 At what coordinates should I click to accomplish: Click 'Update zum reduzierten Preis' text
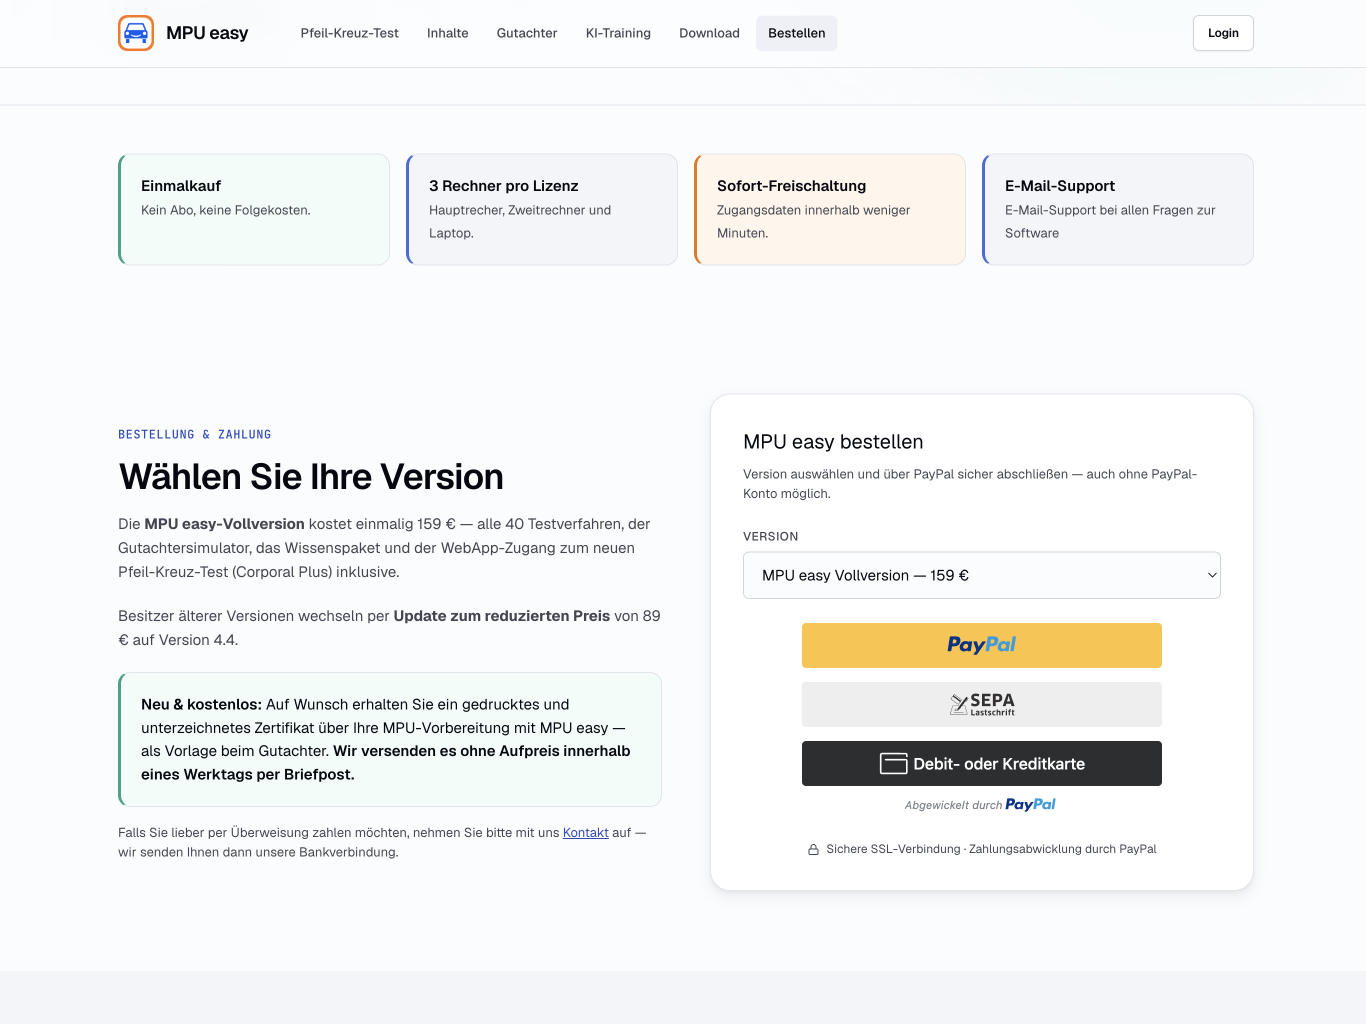(x=502, y=616)
